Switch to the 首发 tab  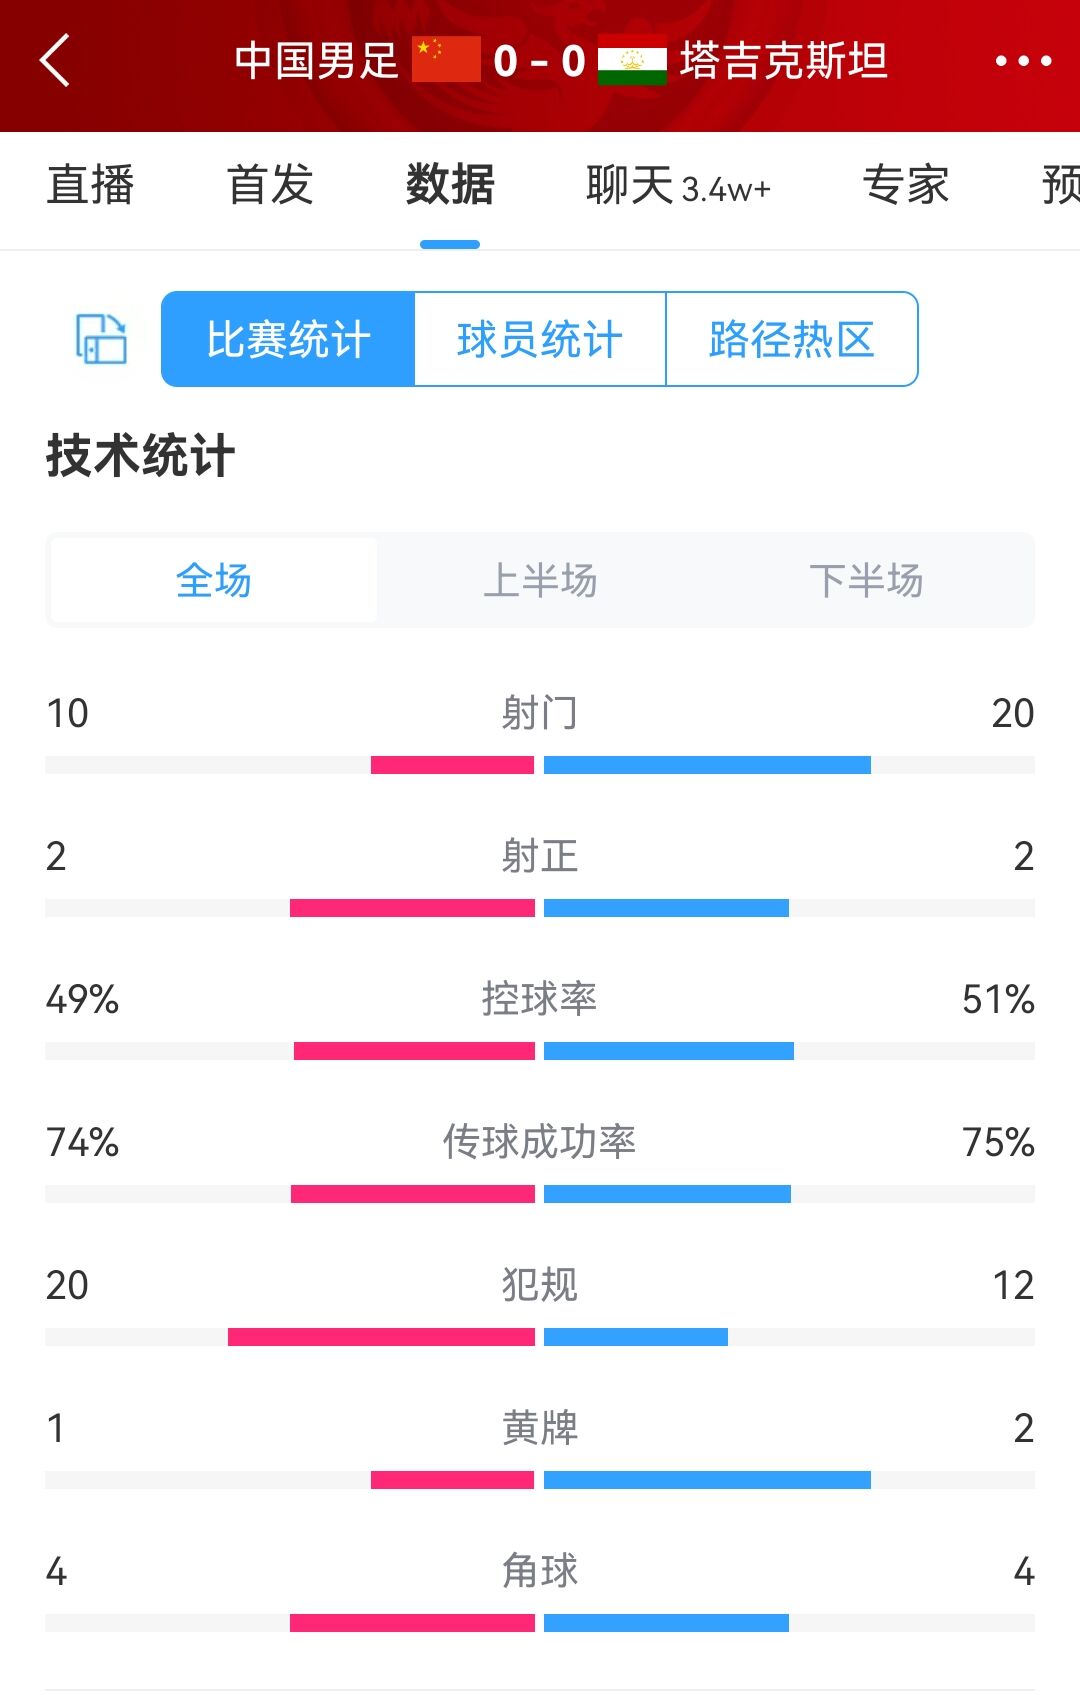pos(270,186)
